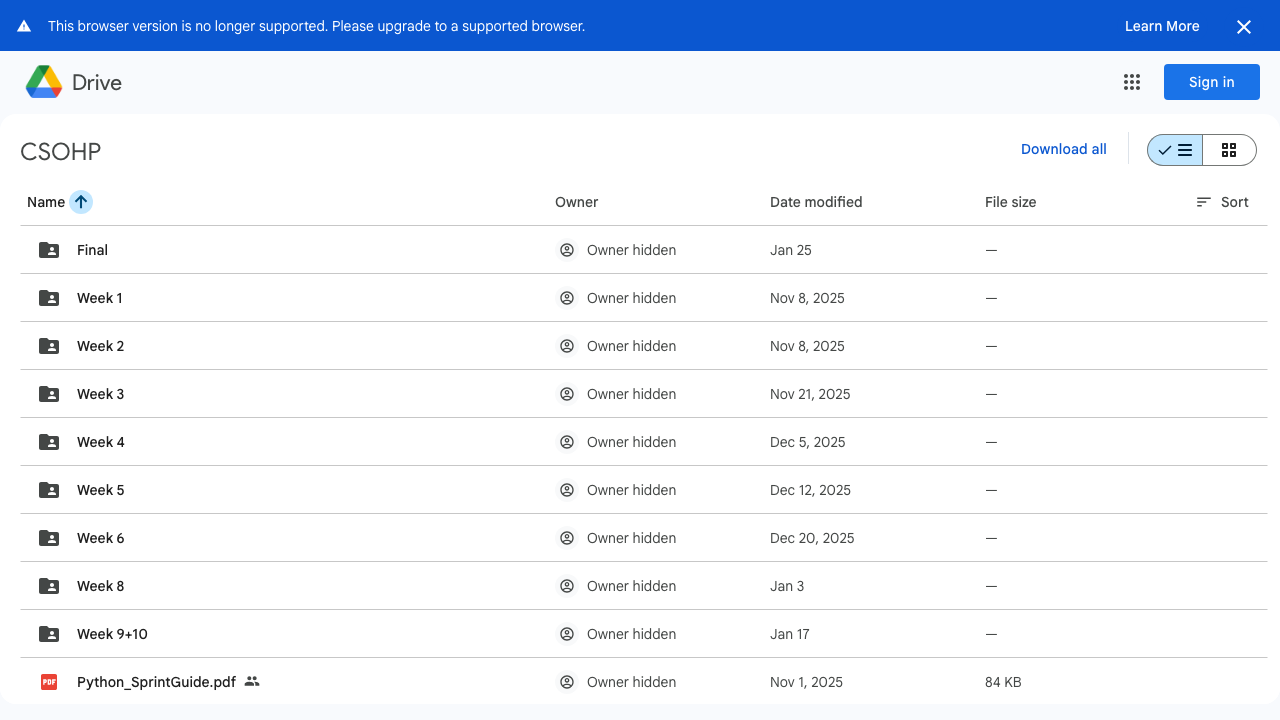1280x720 pixels.
Task: Click owner avatar icon in Week 2 row
Action: click(567, 346)
